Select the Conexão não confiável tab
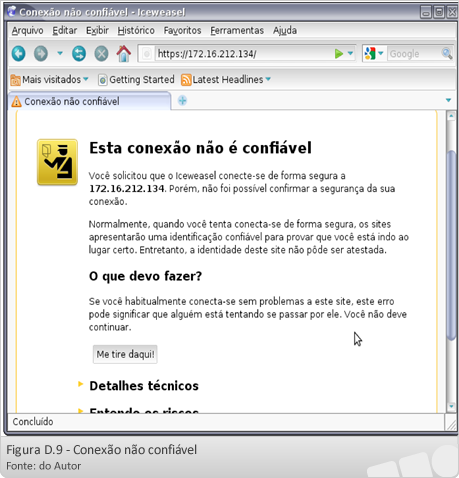 click(x=89, y=101)
